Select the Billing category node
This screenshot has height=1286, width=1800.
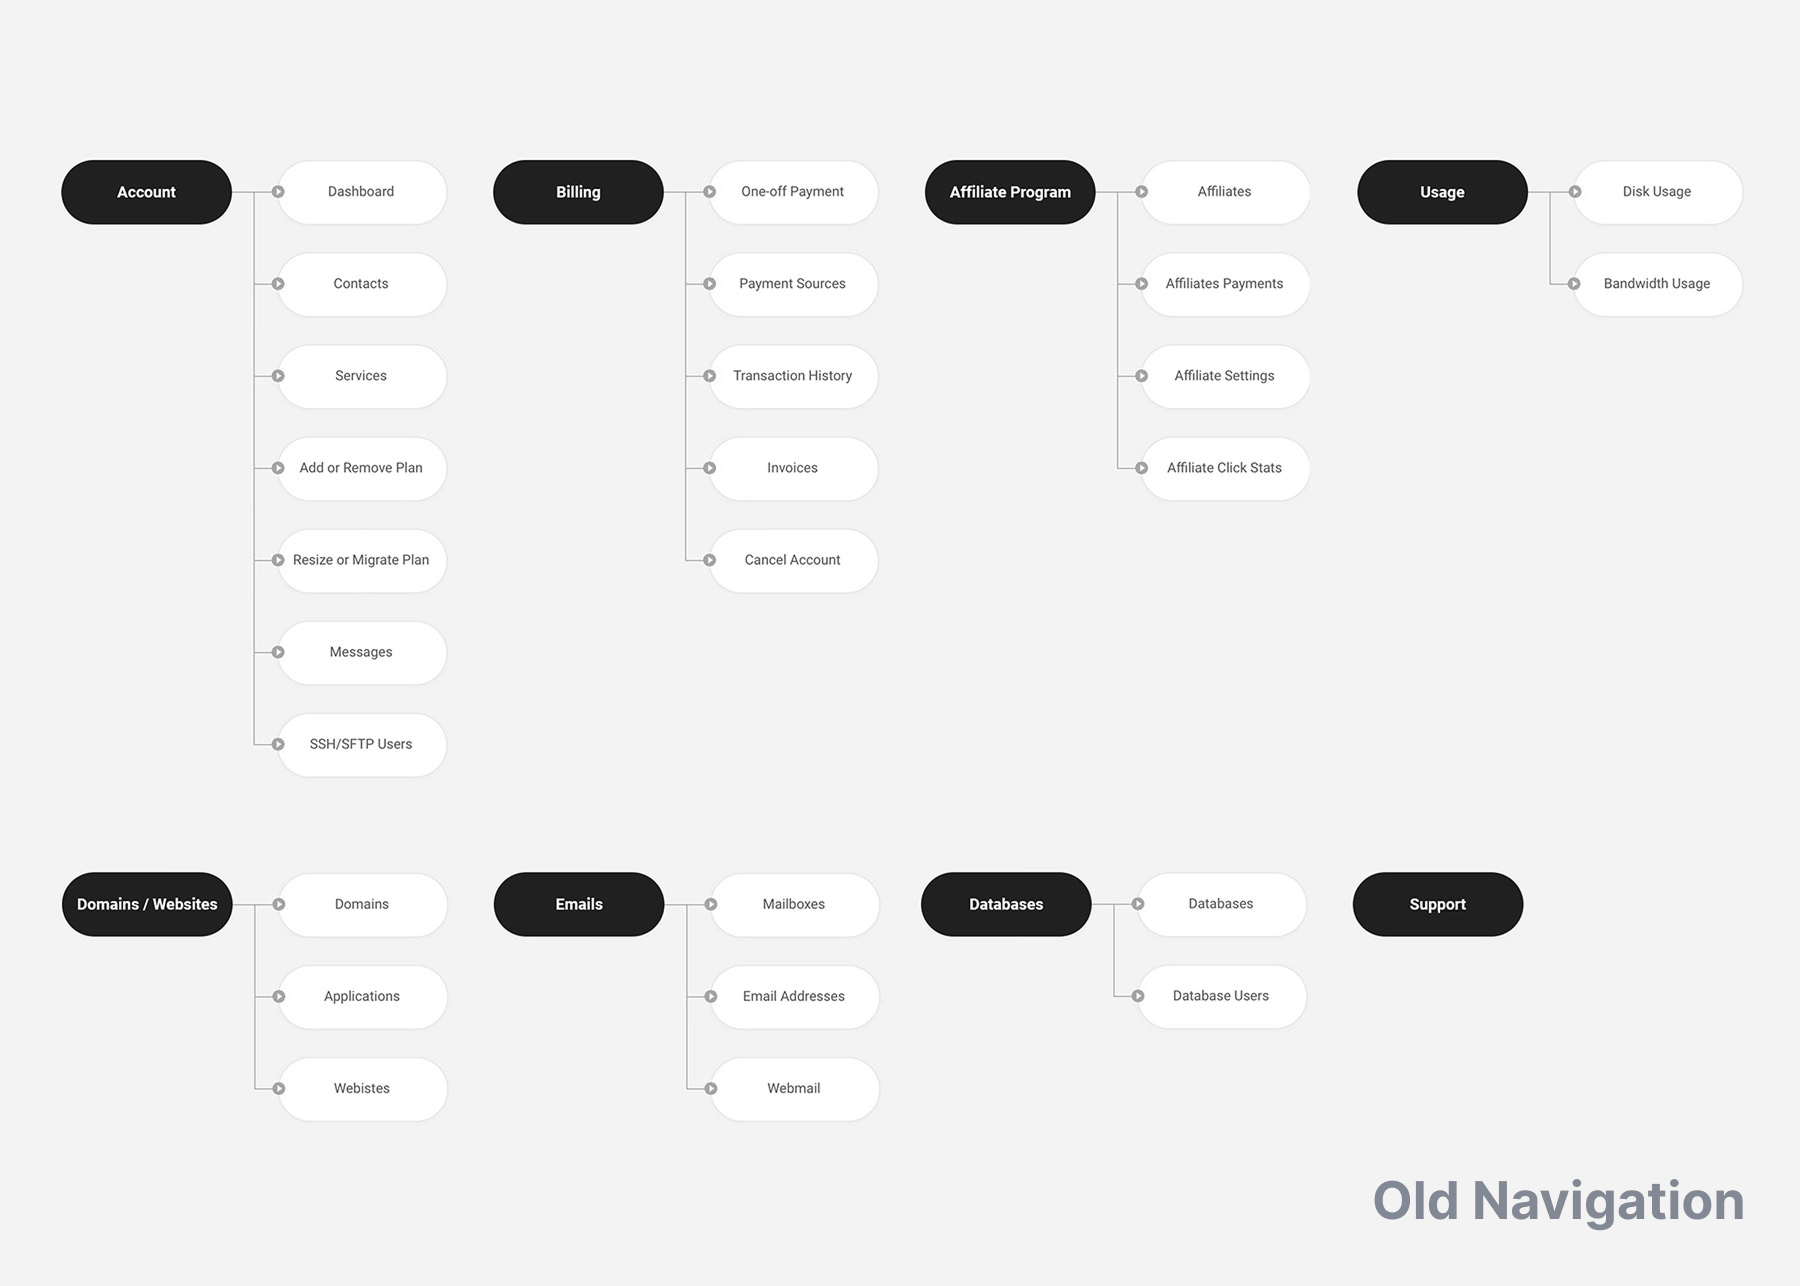[578, 192]
